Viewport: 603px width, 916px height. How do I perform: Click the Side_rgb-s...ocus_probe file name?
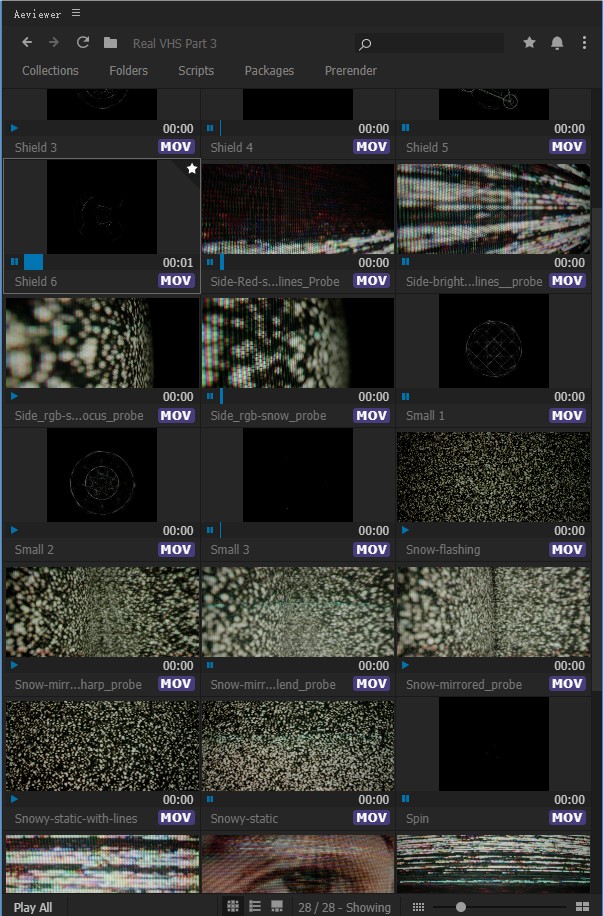79,416
